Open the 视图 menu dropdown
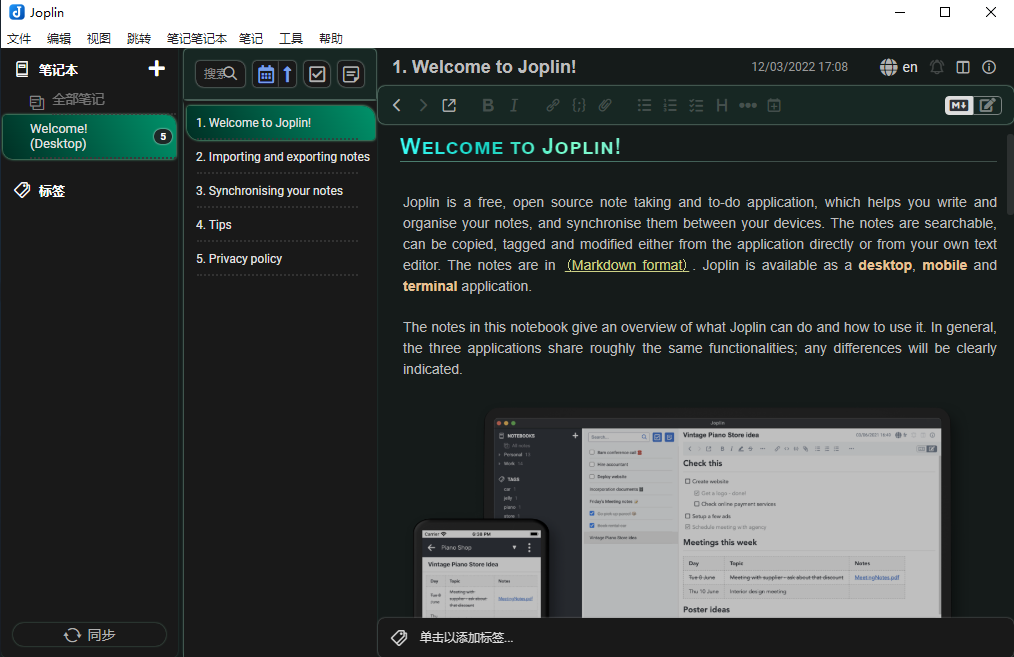 tap(99, 39)
